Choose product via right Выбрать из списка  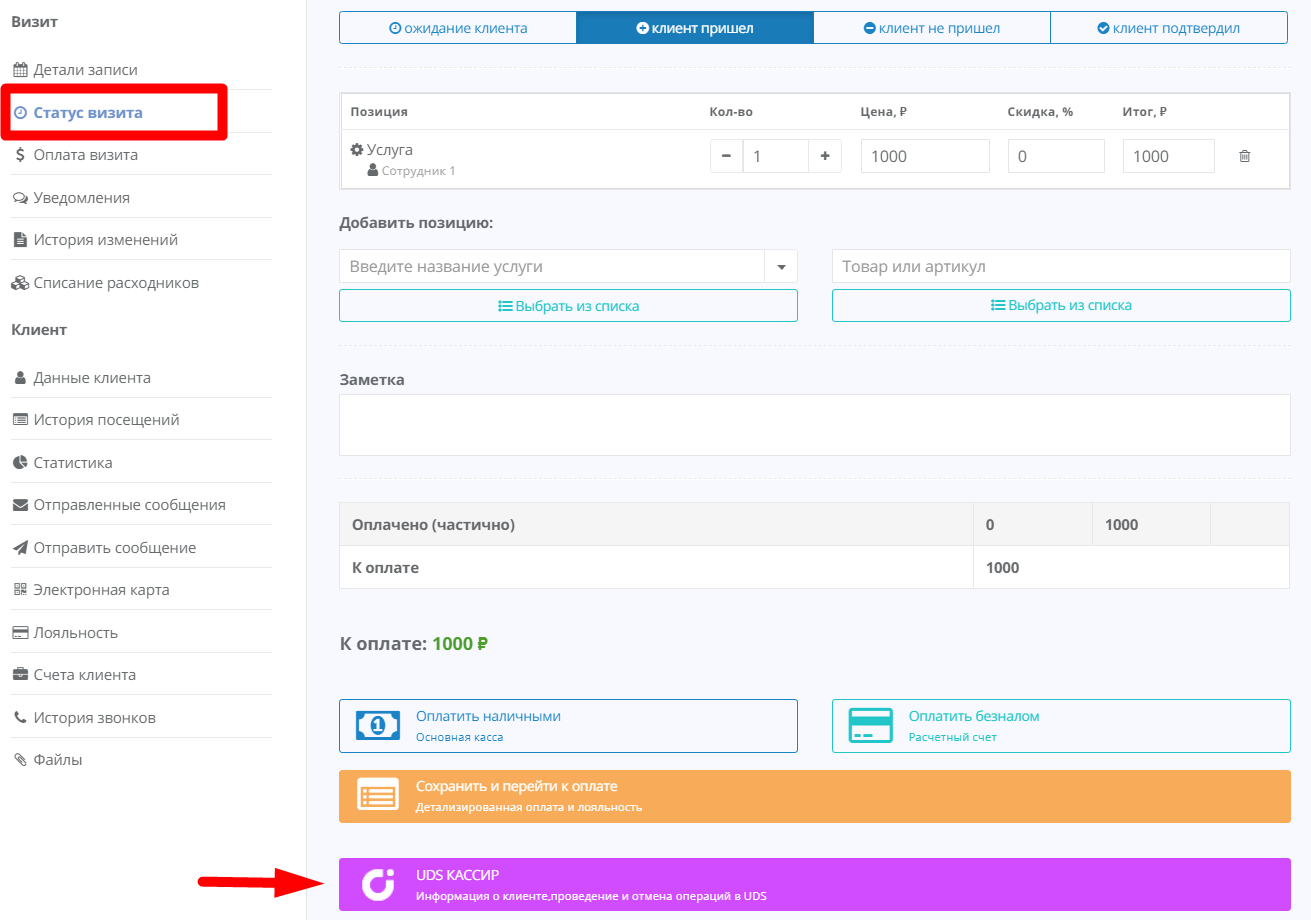coord(1061,306)
